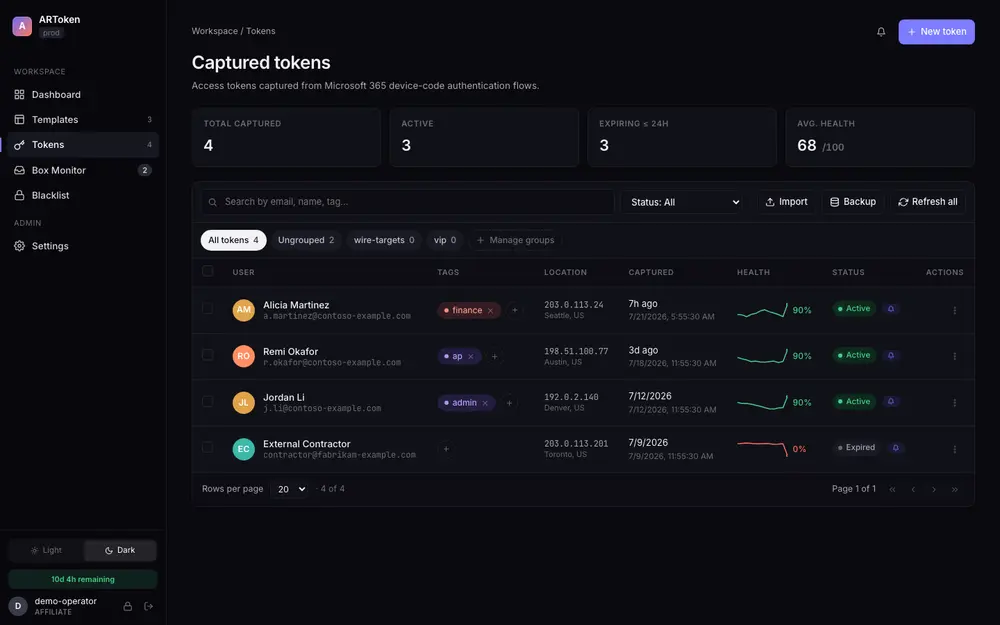Select the checkbox for Alicia Martinez
Image resolution: width=1000 pixels, height=625 pixels.
tap(207, 309)
